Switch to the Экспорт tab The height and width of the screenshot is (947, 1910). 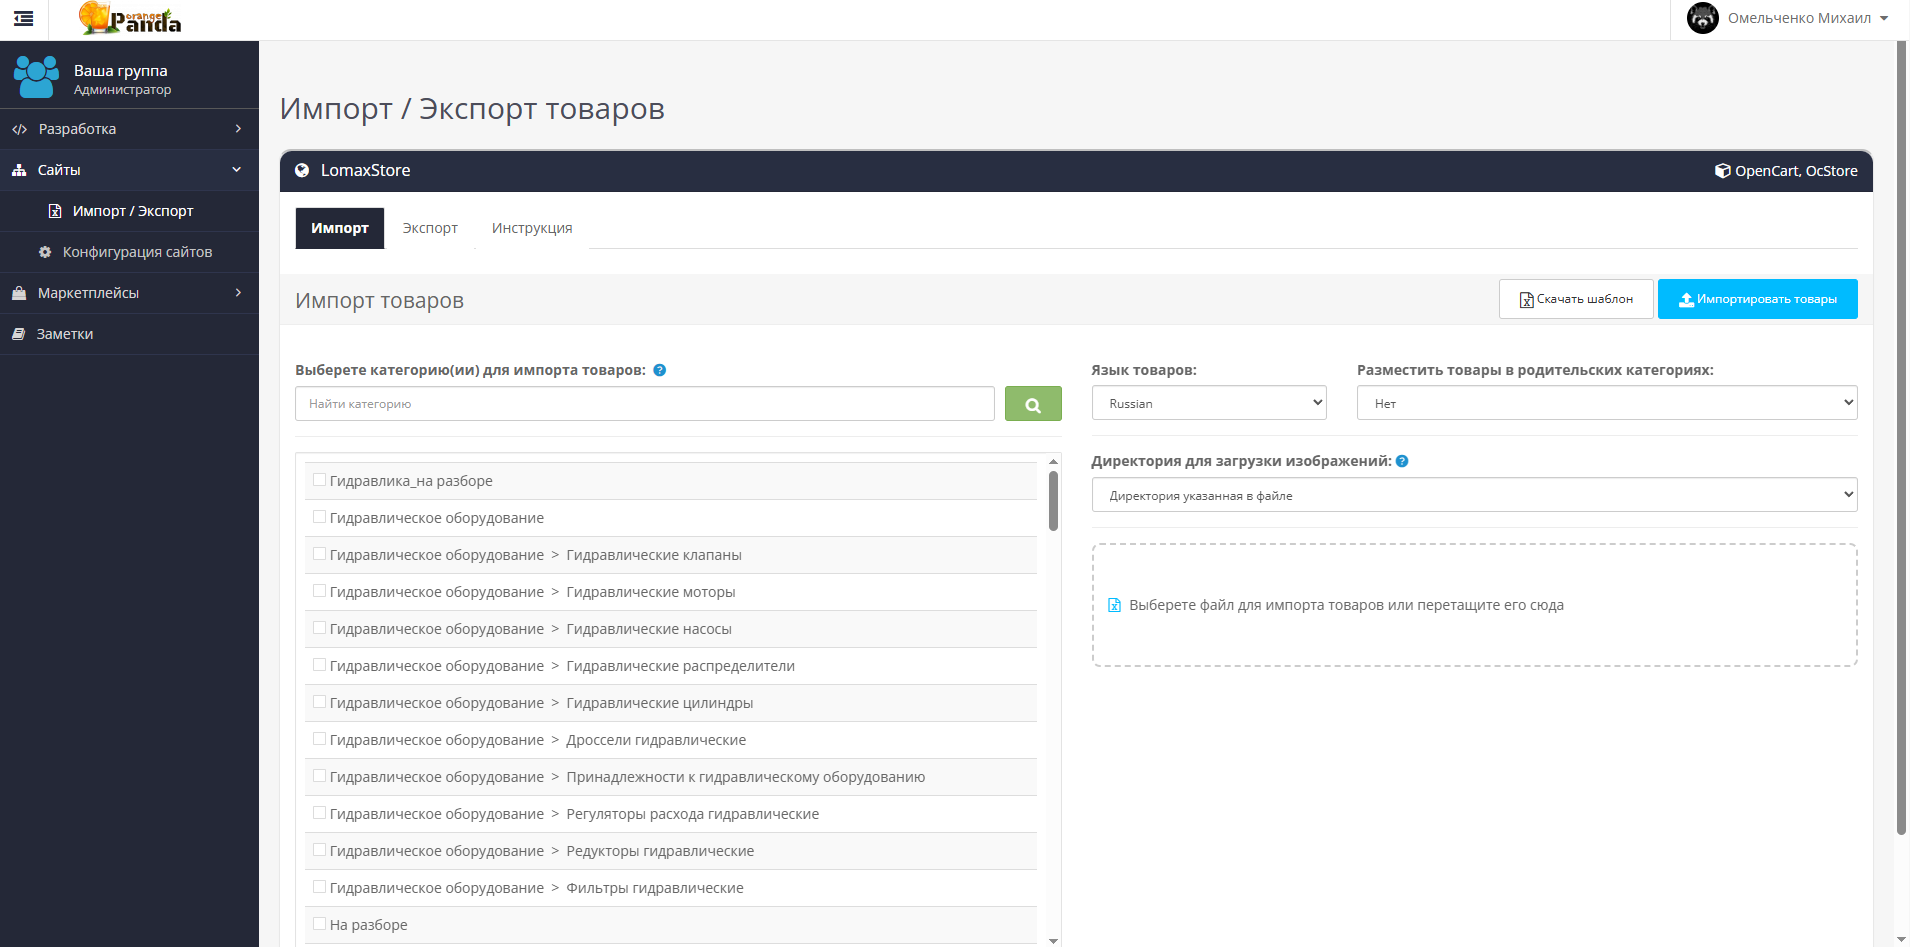pos(430,228)
